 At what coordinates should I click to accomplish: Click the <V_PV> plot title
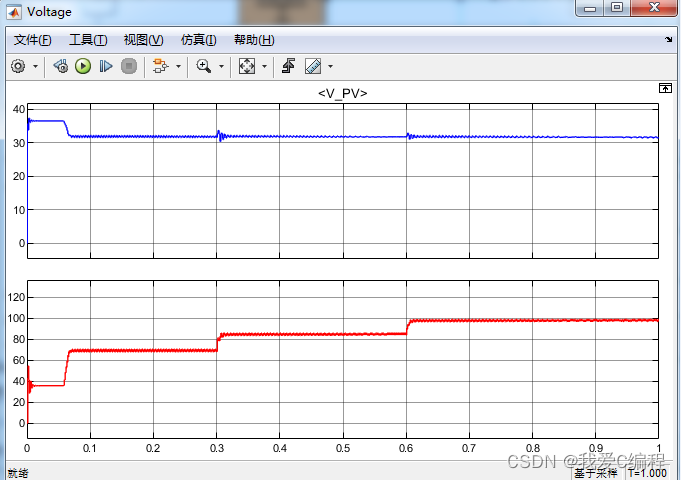[343, 93]
